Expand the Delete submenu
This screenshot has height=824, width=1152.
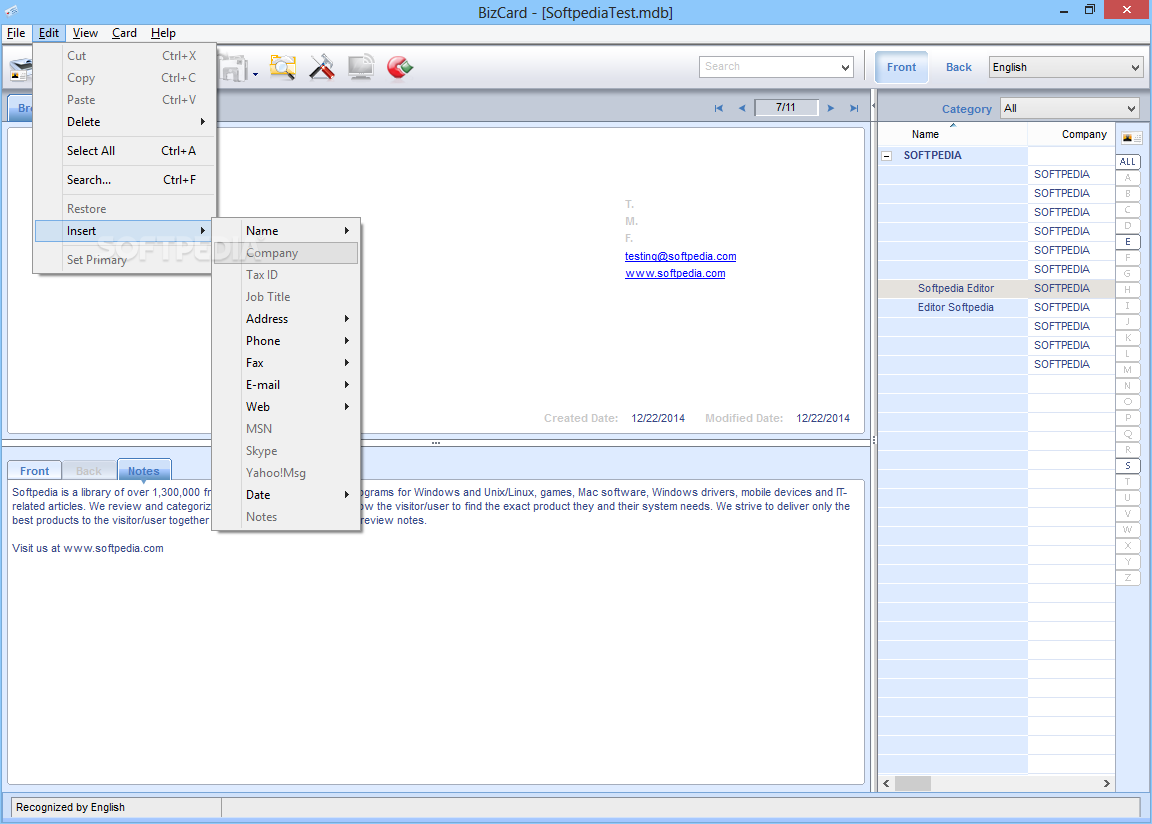pyautogui.click(x=125, y=122)
